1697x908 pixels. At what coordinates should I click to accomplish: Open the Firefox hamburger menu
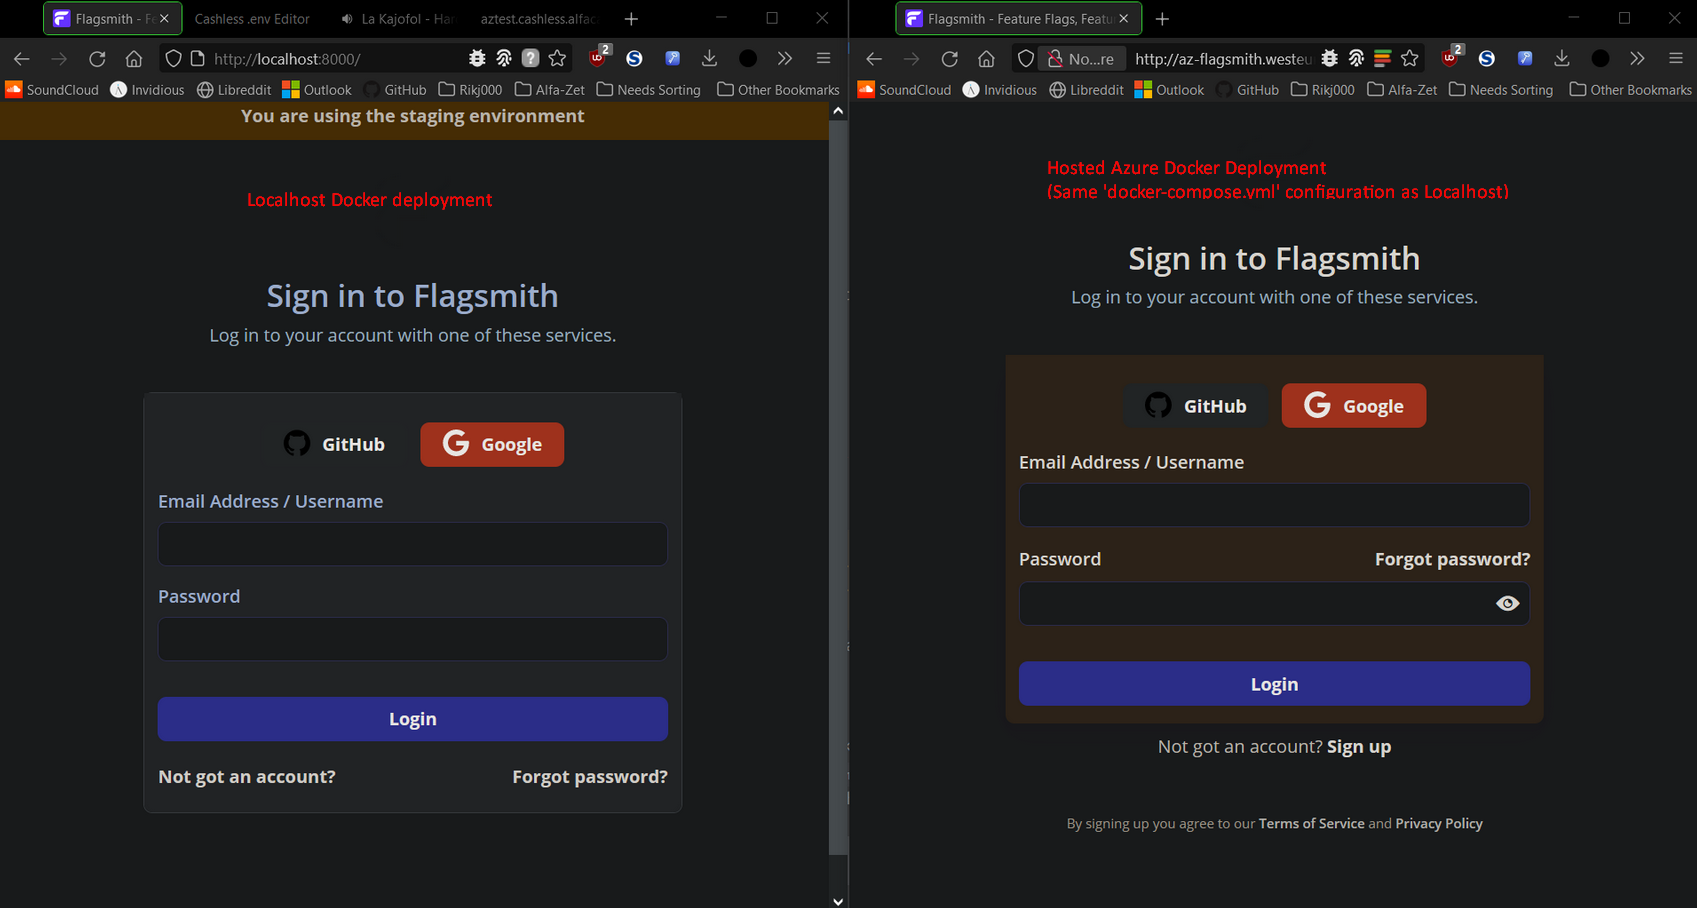coord(824,58)
